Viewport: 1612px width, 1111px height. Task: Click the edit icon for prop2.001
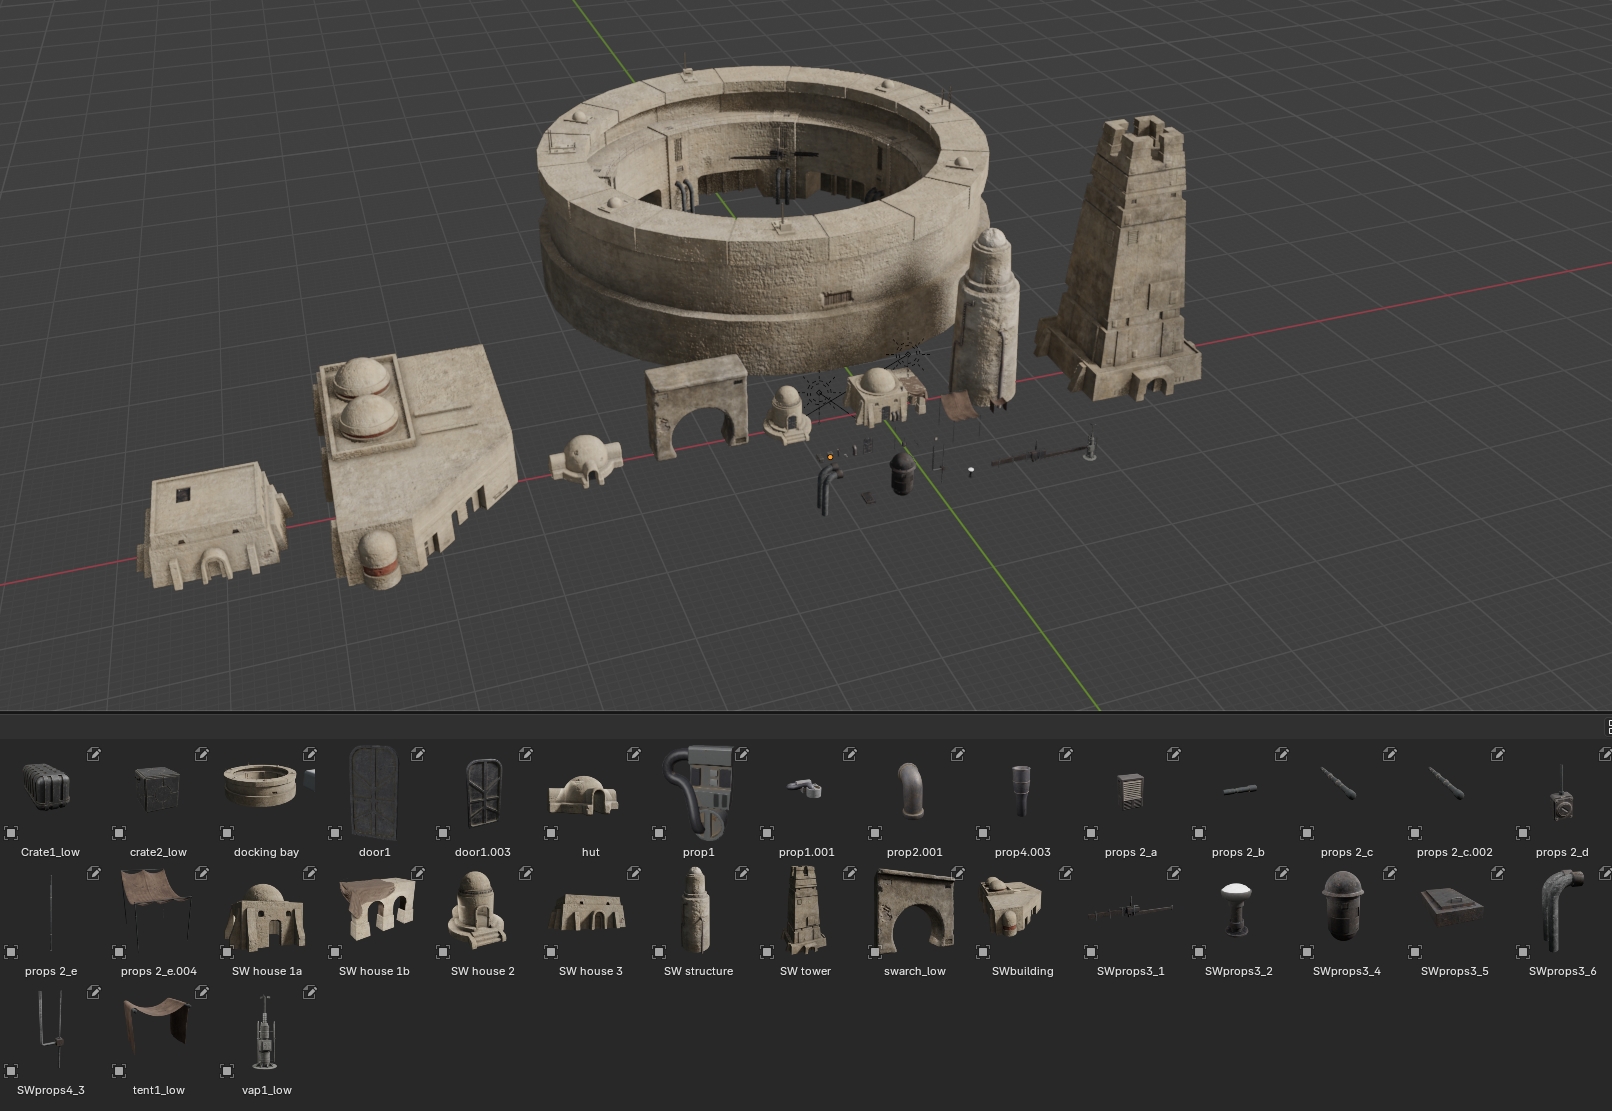[958, 754]
